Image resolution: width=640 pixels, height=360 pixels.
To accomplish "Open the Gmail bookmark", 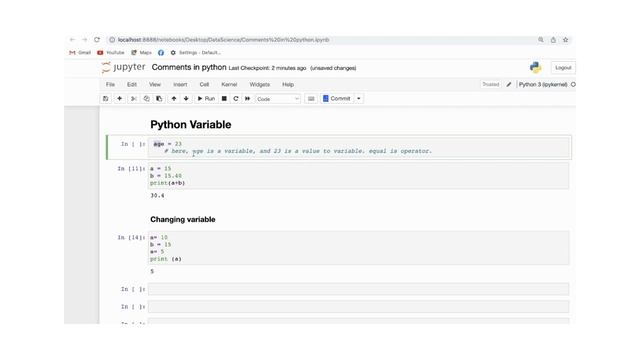I will (80, 53).
